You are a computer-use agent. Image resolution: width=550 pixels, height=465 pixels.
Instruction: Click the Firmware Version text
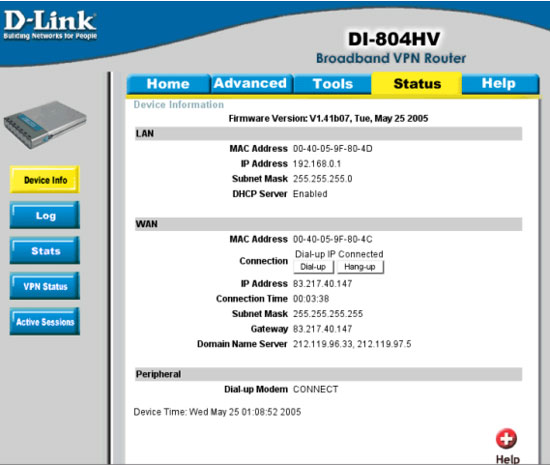[328, 119]
